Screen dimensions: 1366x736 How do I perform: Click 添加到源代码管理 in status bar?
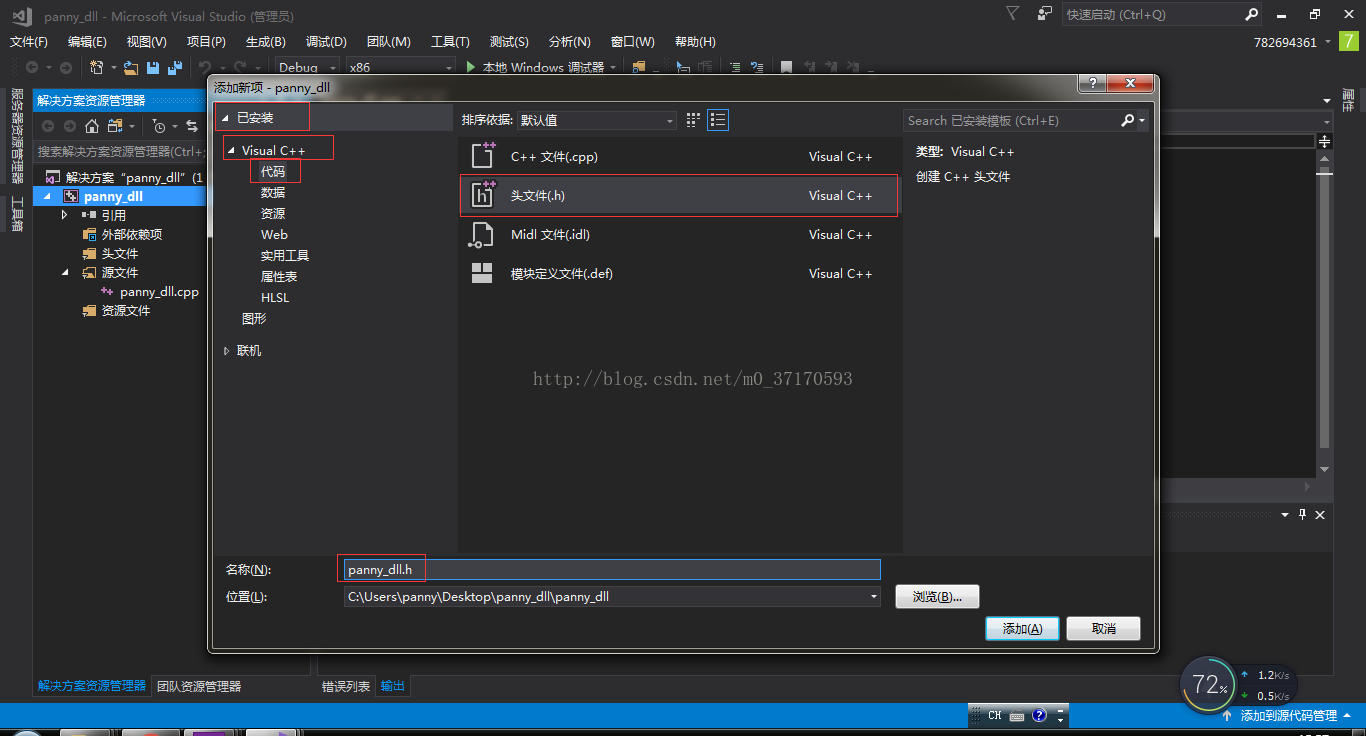click(1288, 715)
